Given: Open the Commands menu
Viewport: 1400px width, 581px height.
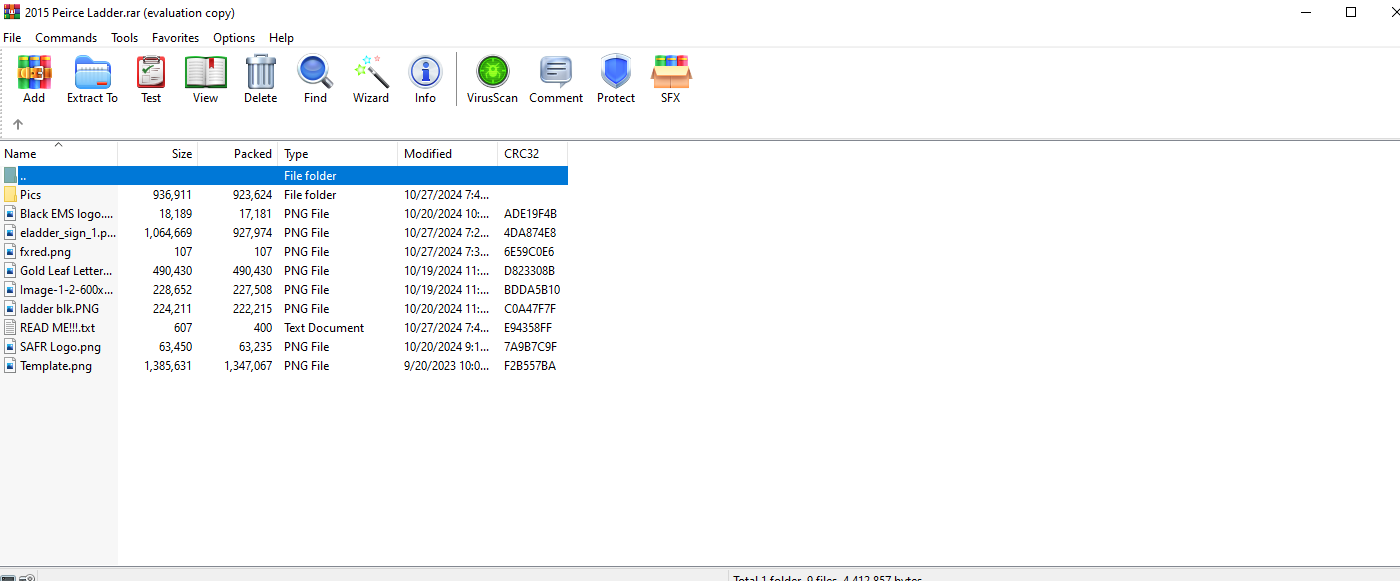Looking at the screenshot, I should tap(66, 38).
